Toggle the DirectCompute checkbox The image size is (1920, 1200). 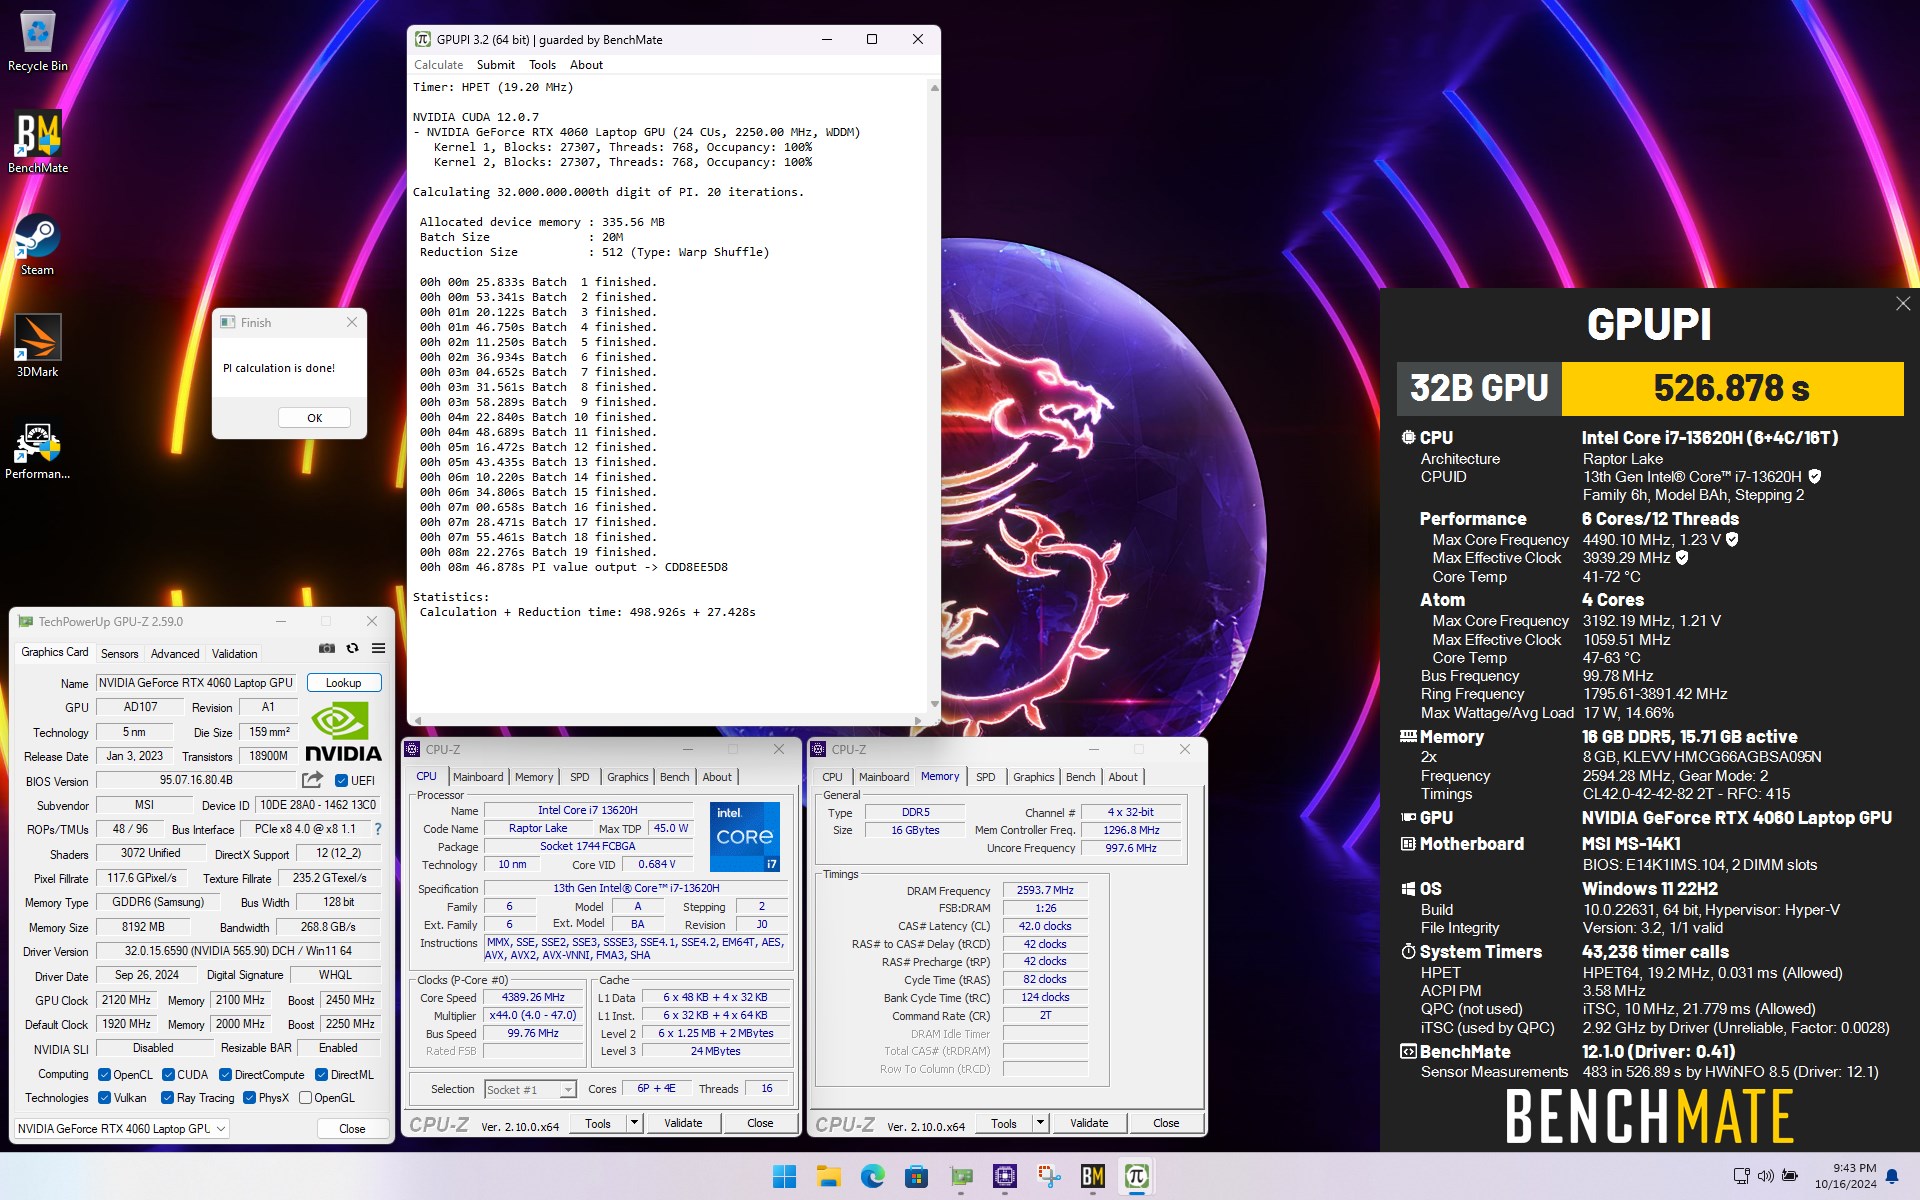[226, 1075]
